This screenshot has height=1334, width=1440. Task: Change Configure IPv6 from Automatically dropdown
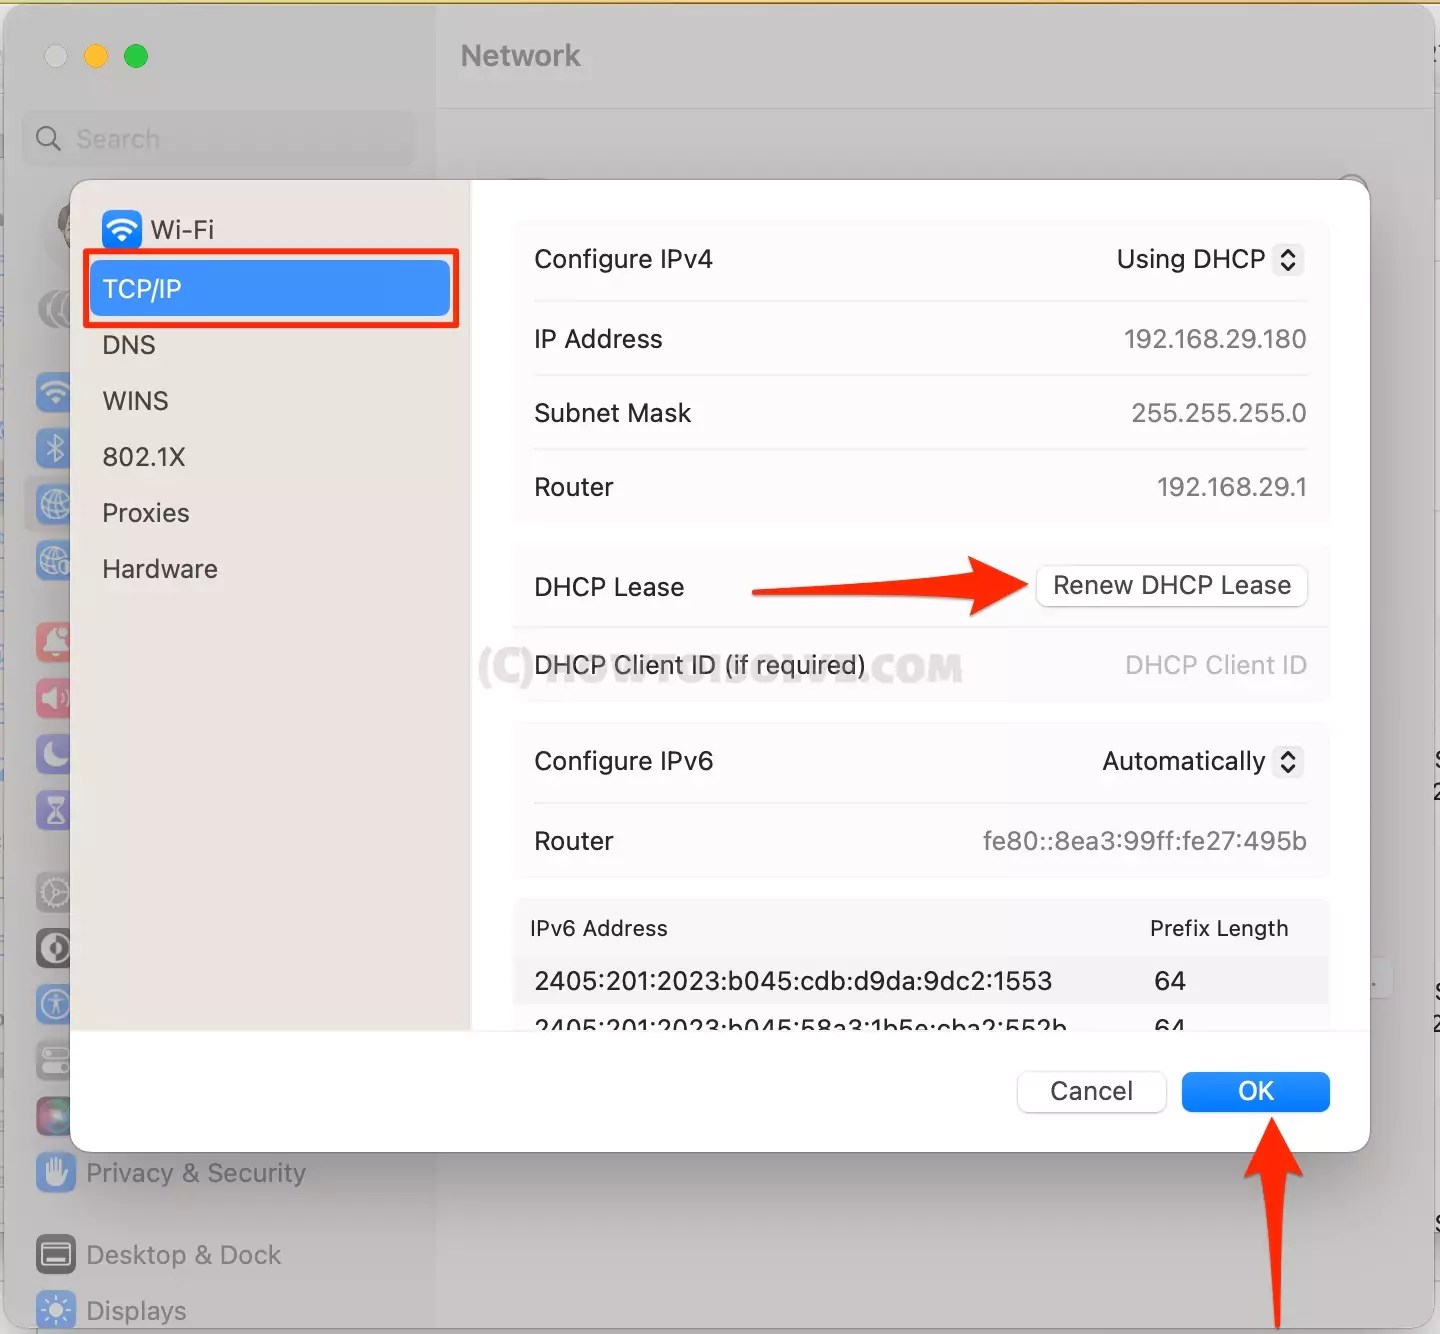[1200, 761]
